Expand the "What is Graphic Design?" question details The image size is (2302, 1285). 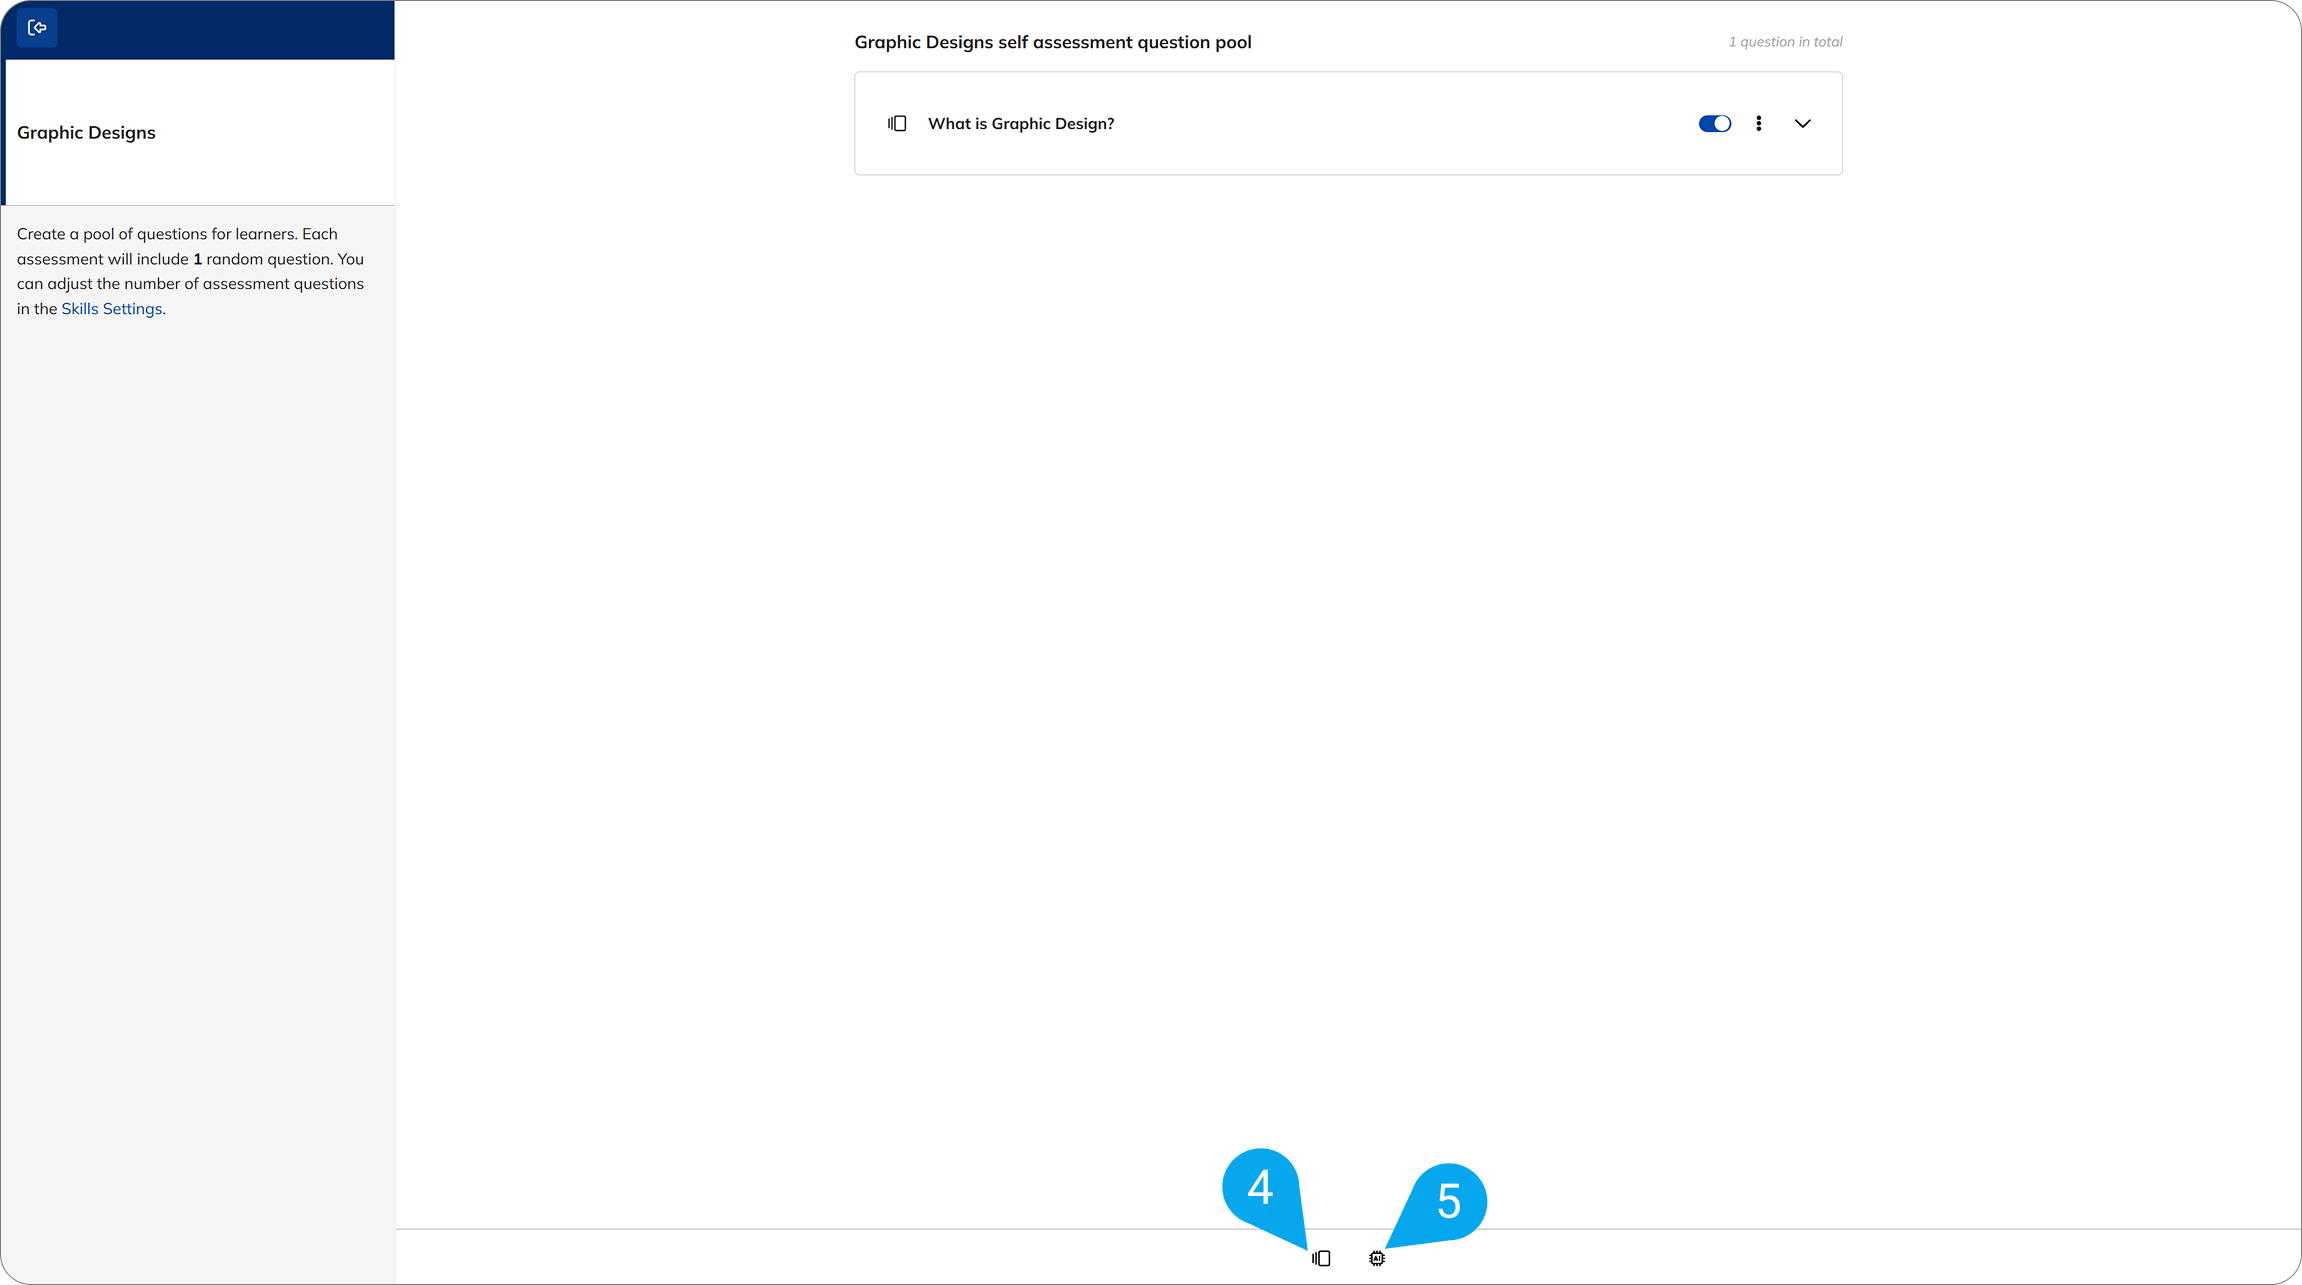[1803, 123]
